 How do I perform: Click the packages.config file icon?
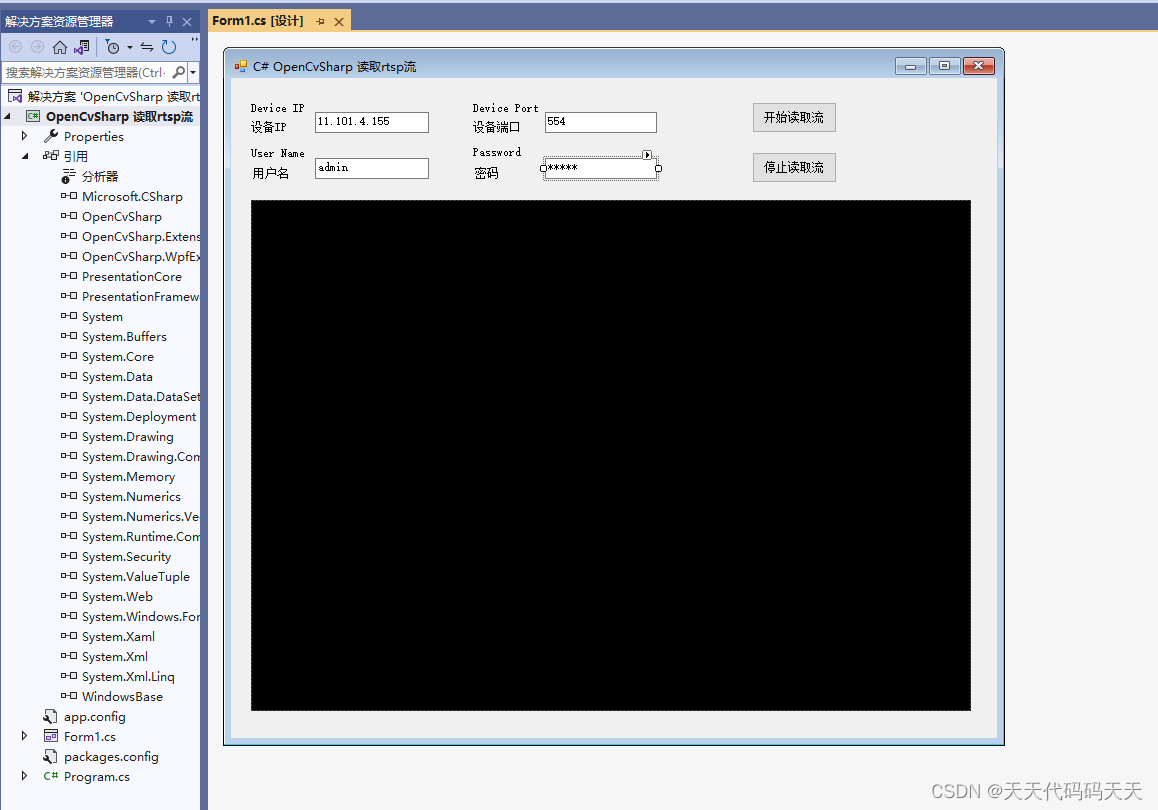tap(50, 756)
